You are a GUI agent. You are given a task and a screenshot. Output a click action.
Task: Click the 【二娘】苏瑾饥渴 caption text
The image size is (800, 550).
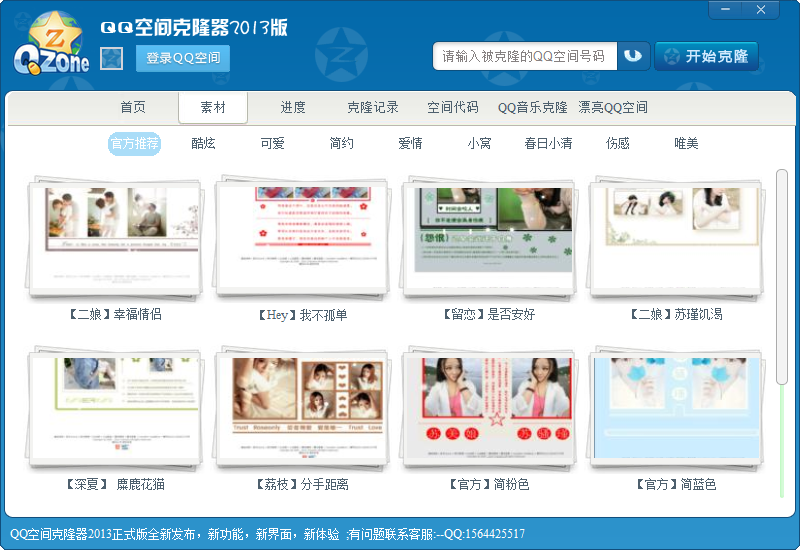click(676, 314)
